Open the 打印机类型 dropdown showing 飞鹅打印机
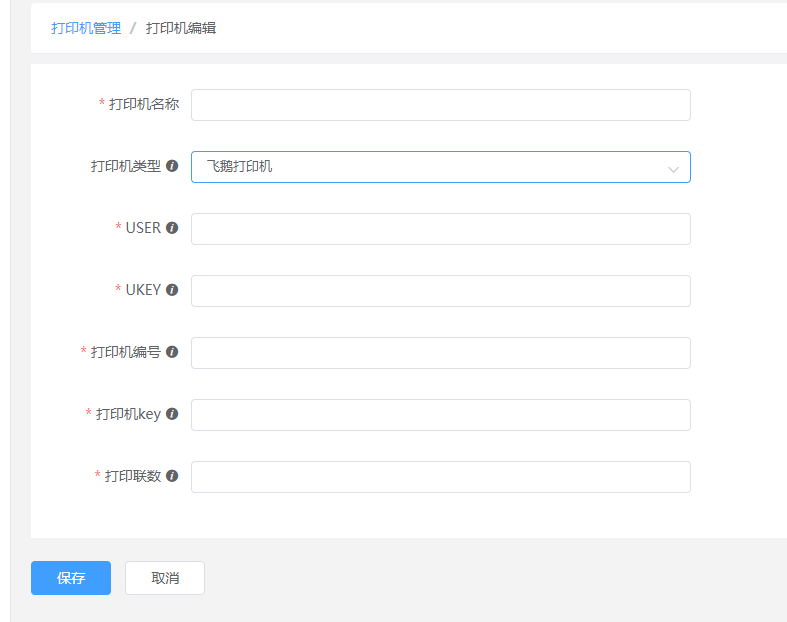Viewport: 787px width, 622px height. (441, 167)
